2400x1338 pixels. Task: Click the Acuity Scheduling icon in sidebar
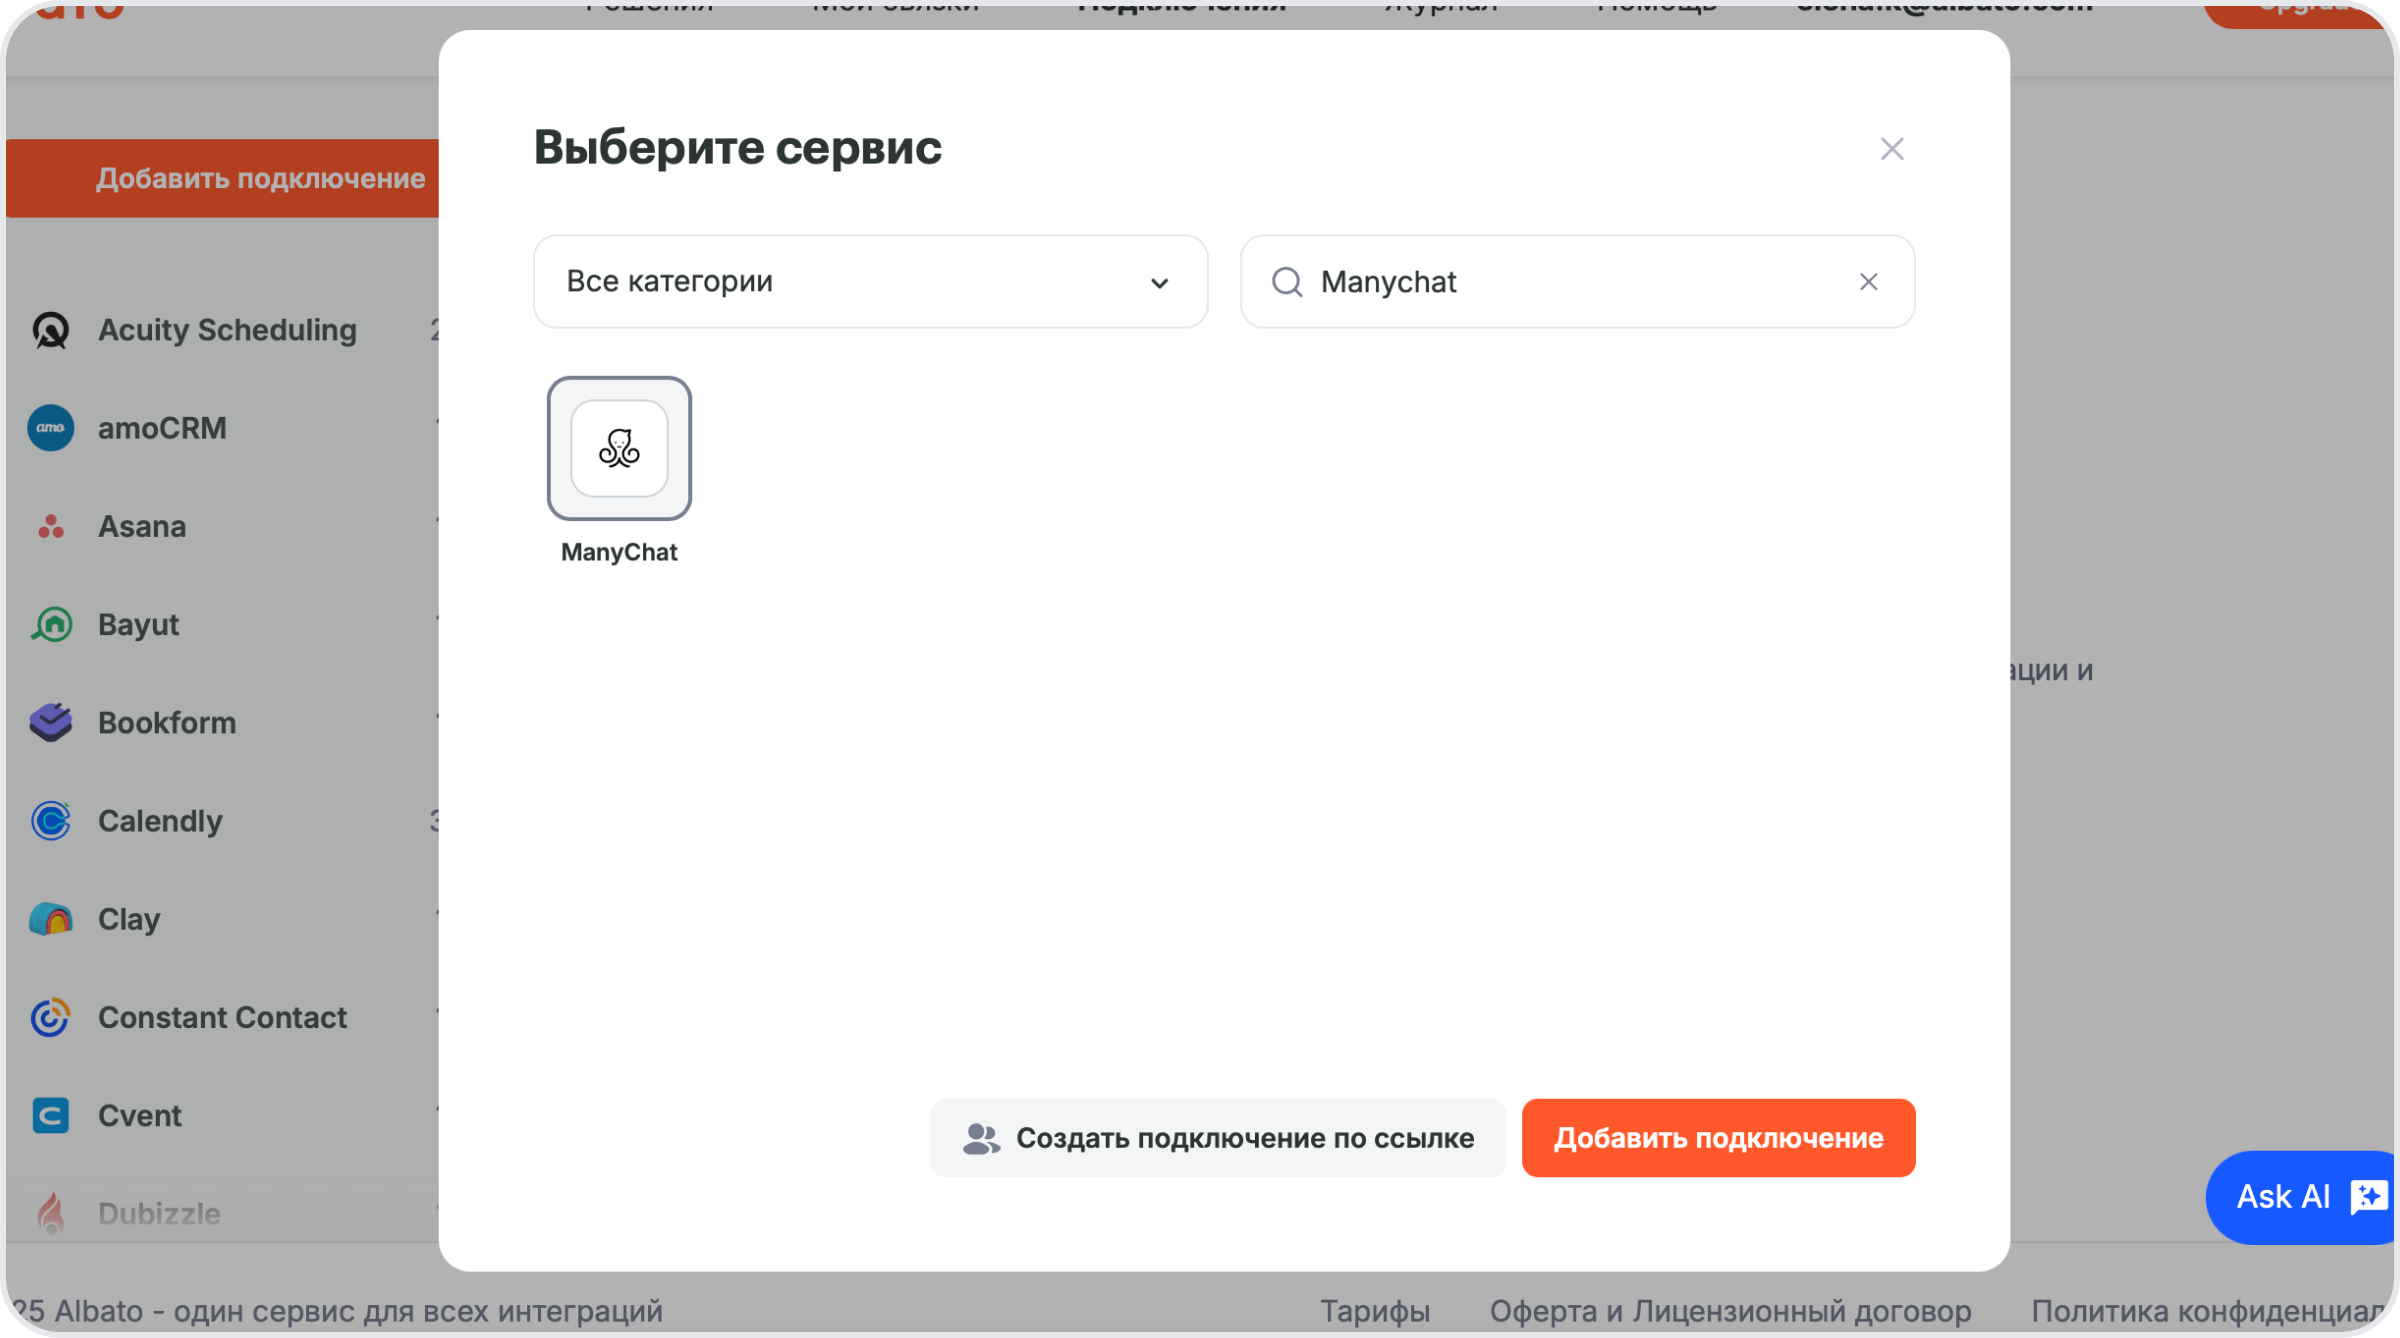click(51, 330)
